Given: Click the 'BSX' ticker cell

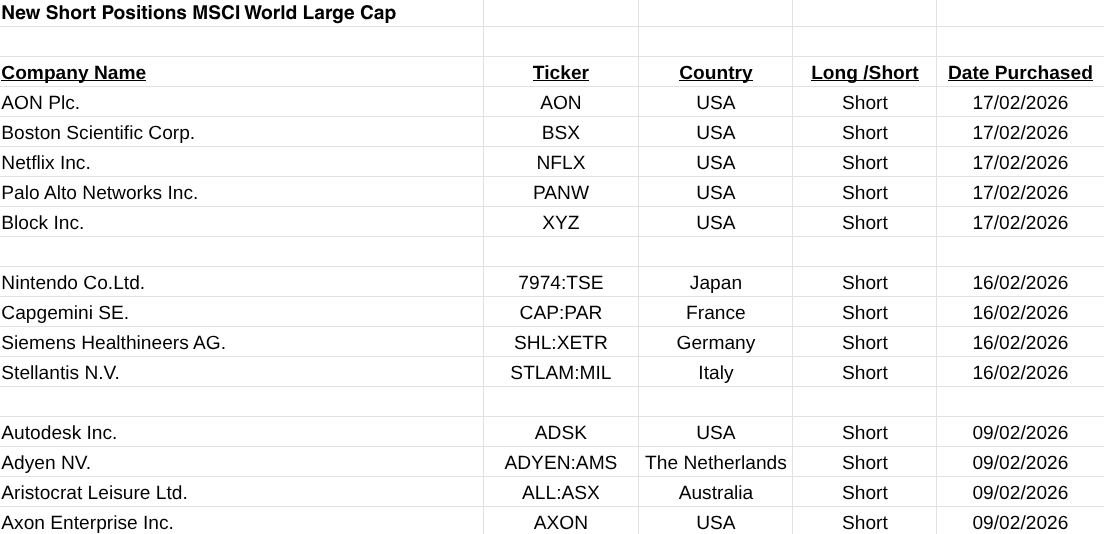Looking at the screenshot, I should [x=560, y=133].
